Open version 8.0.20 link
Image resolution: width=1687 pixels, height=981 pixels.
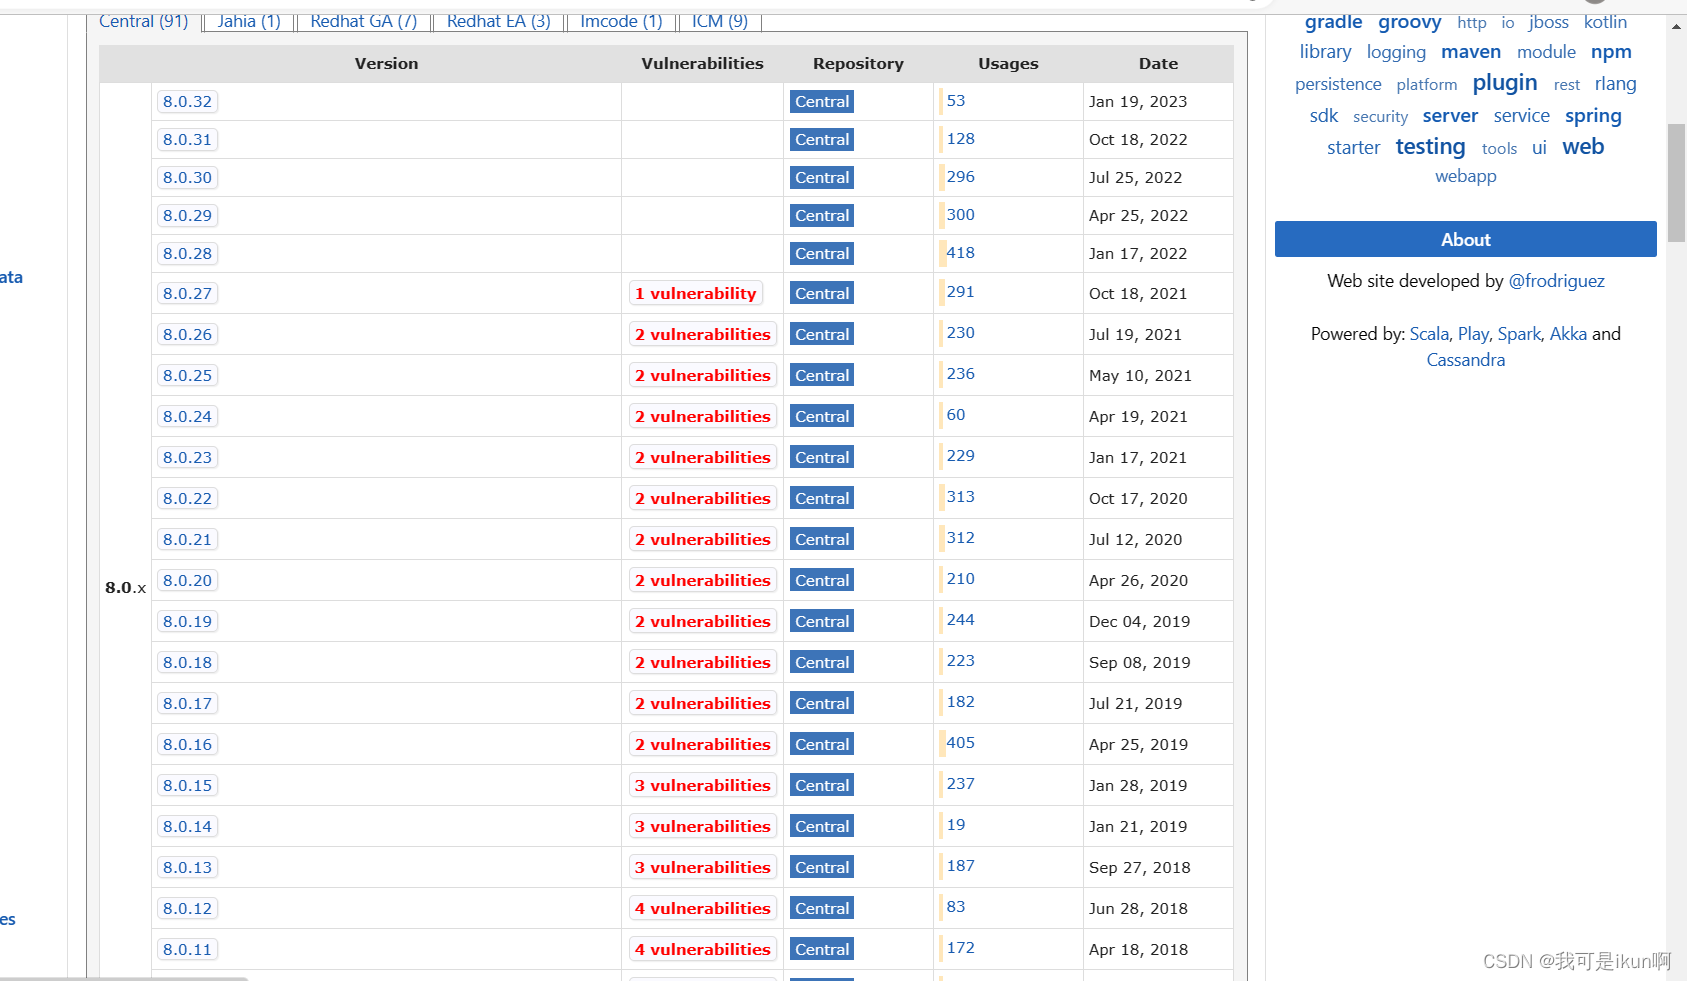tap(187, 580)
